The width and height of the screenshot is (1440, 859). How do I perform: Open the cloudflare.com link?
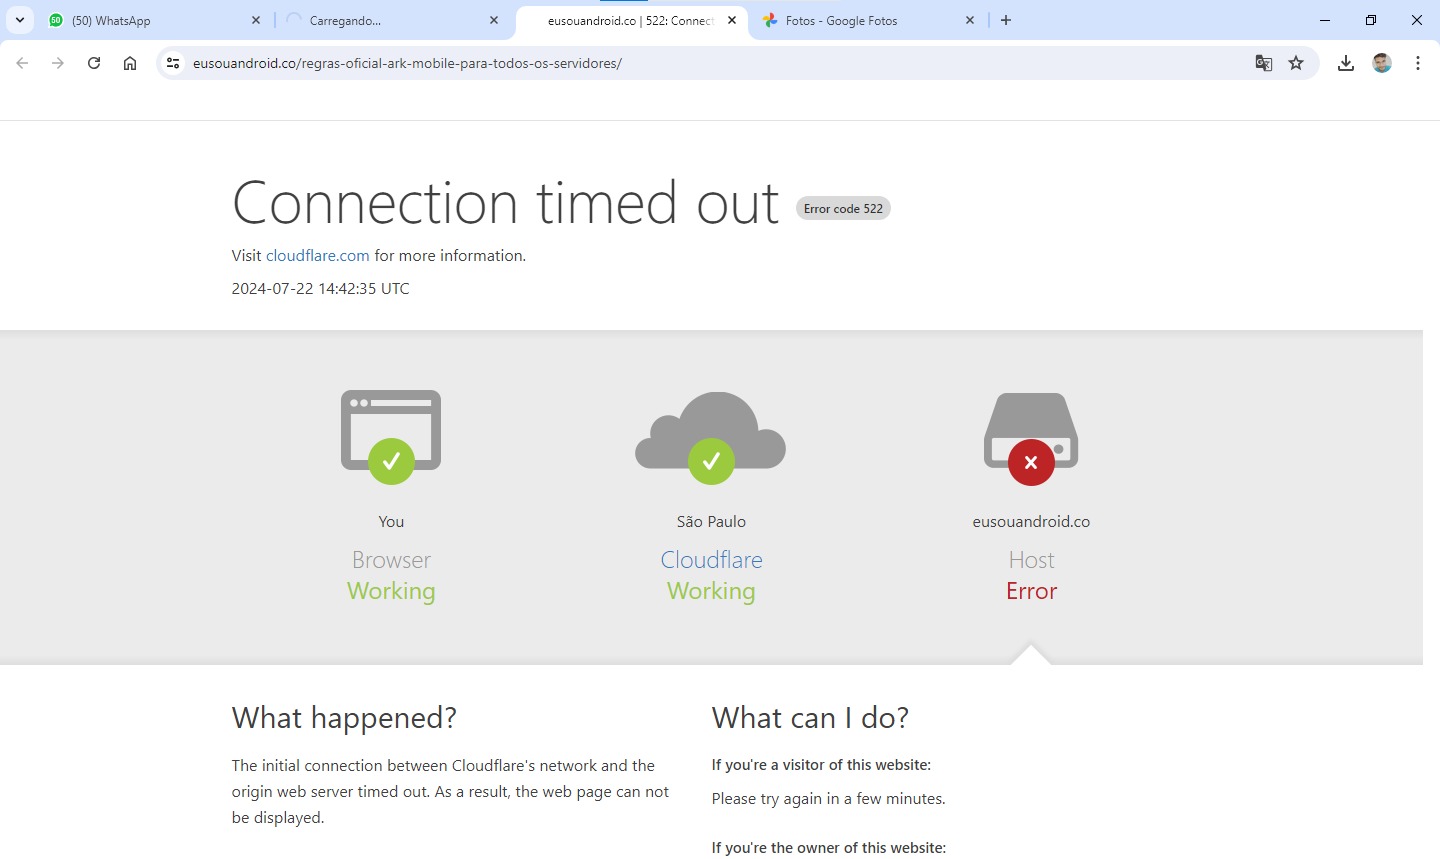point(317,256)
